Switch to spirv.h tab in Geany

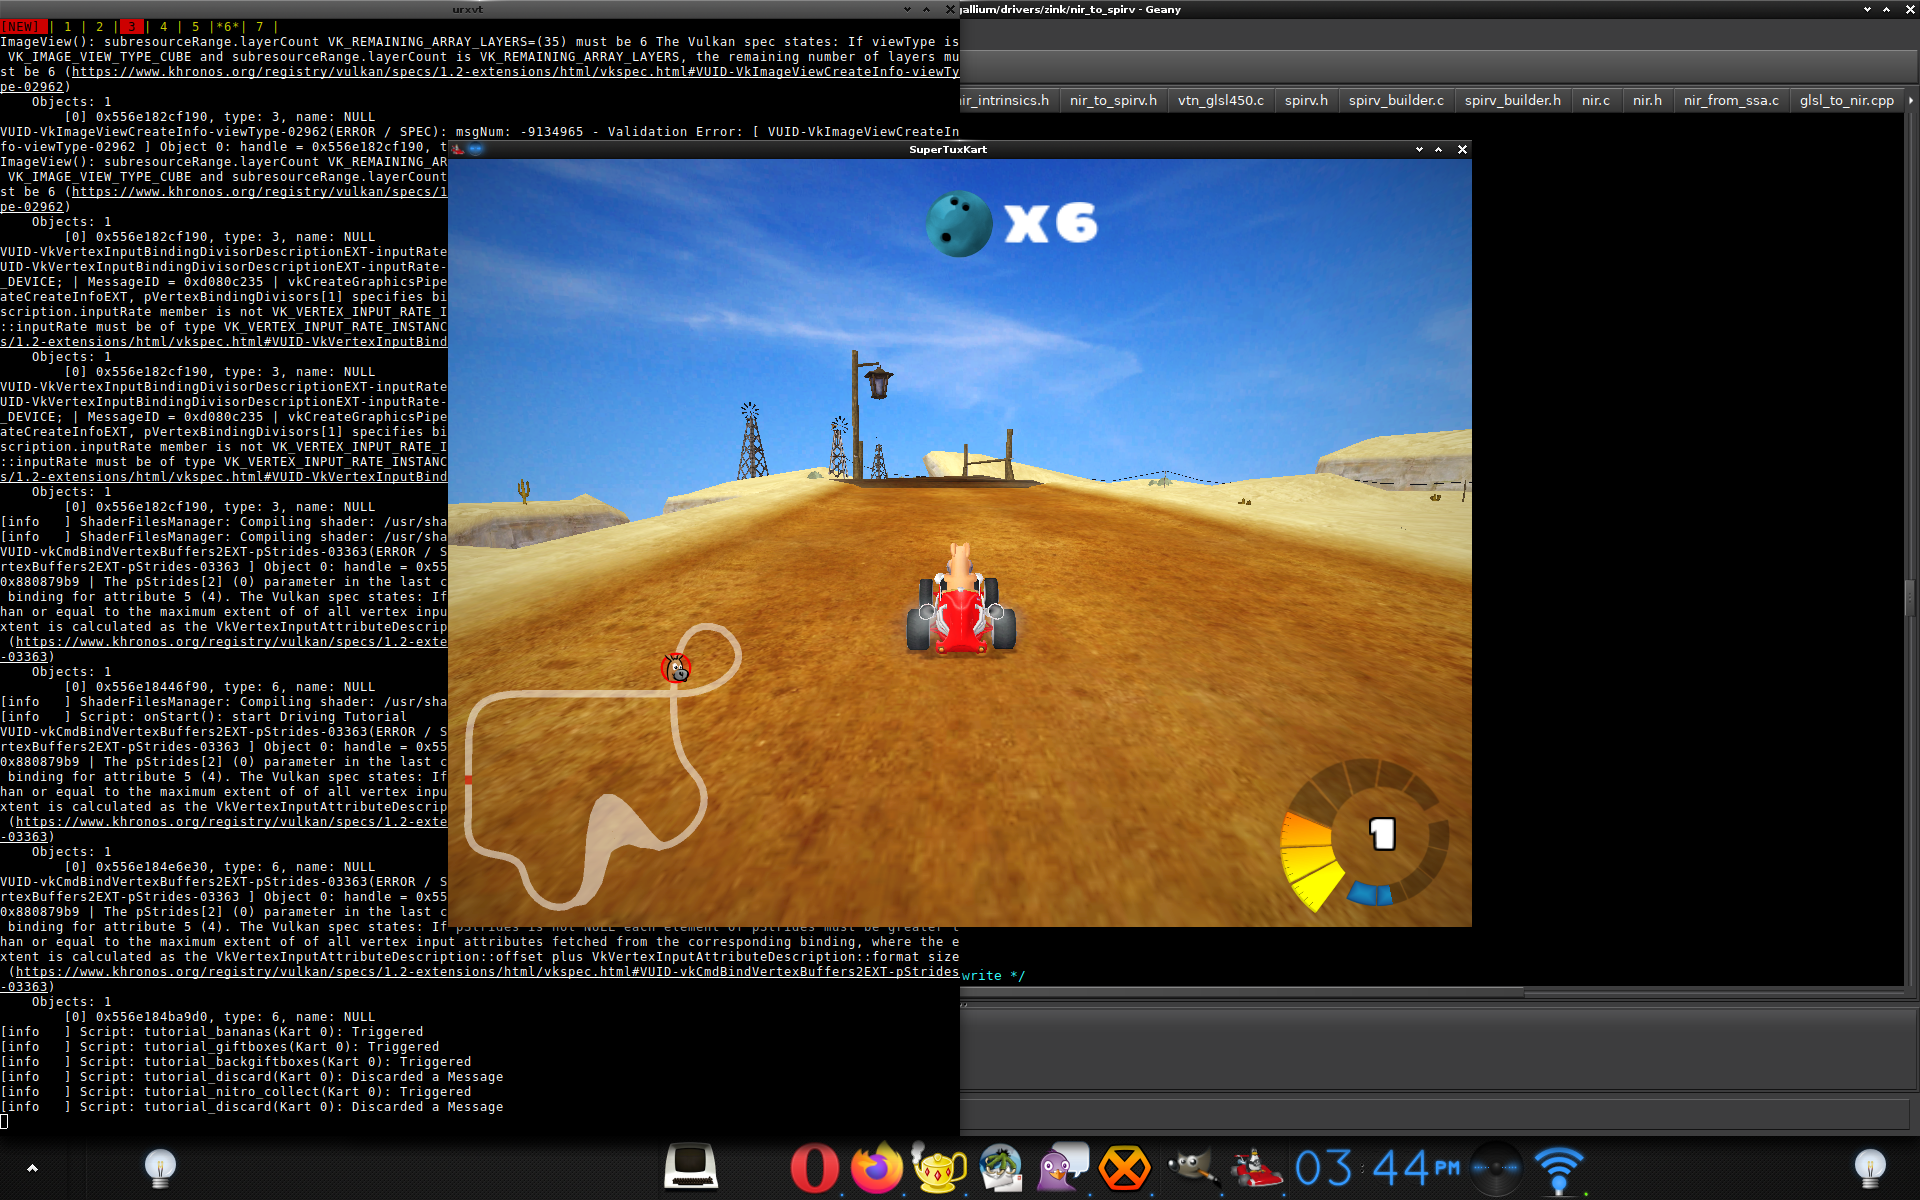[1306, 100]
